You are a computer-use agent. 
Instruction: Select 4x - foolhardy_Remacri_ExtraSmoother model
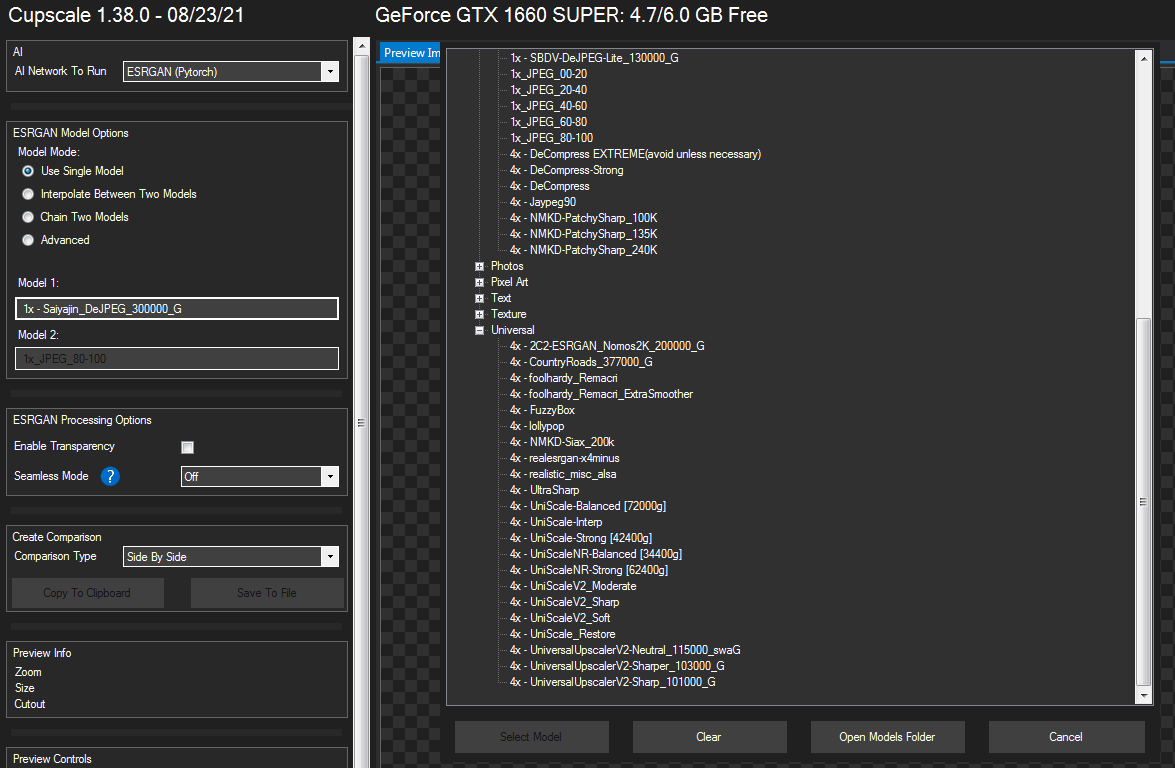coord(602,394)
